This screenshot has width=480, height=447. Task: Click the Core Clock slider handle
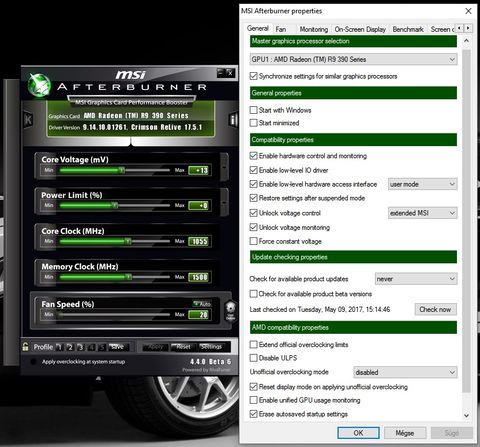(128, 241)
